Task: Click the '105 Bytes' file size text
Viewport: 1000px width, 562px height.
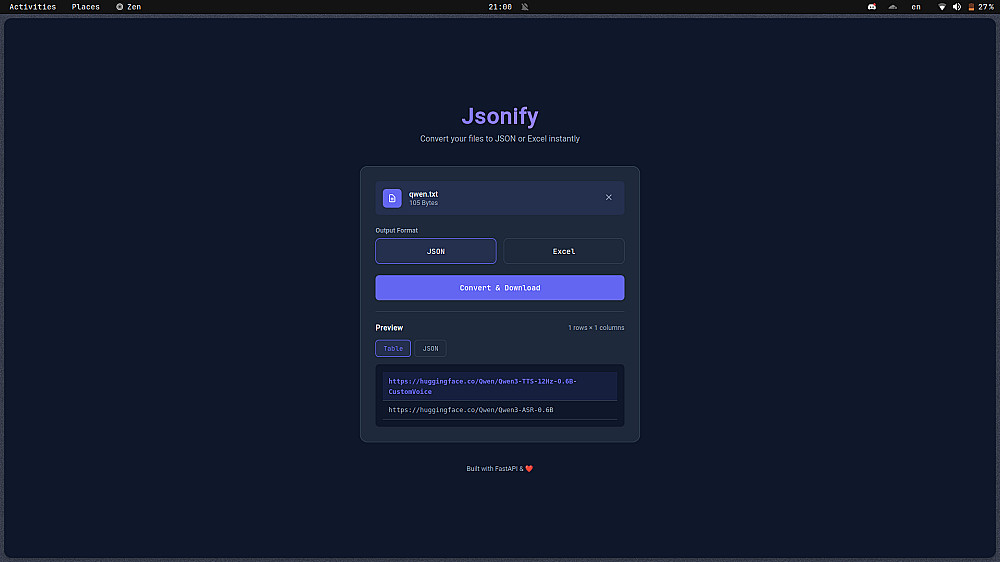Action: click(423, 203)
